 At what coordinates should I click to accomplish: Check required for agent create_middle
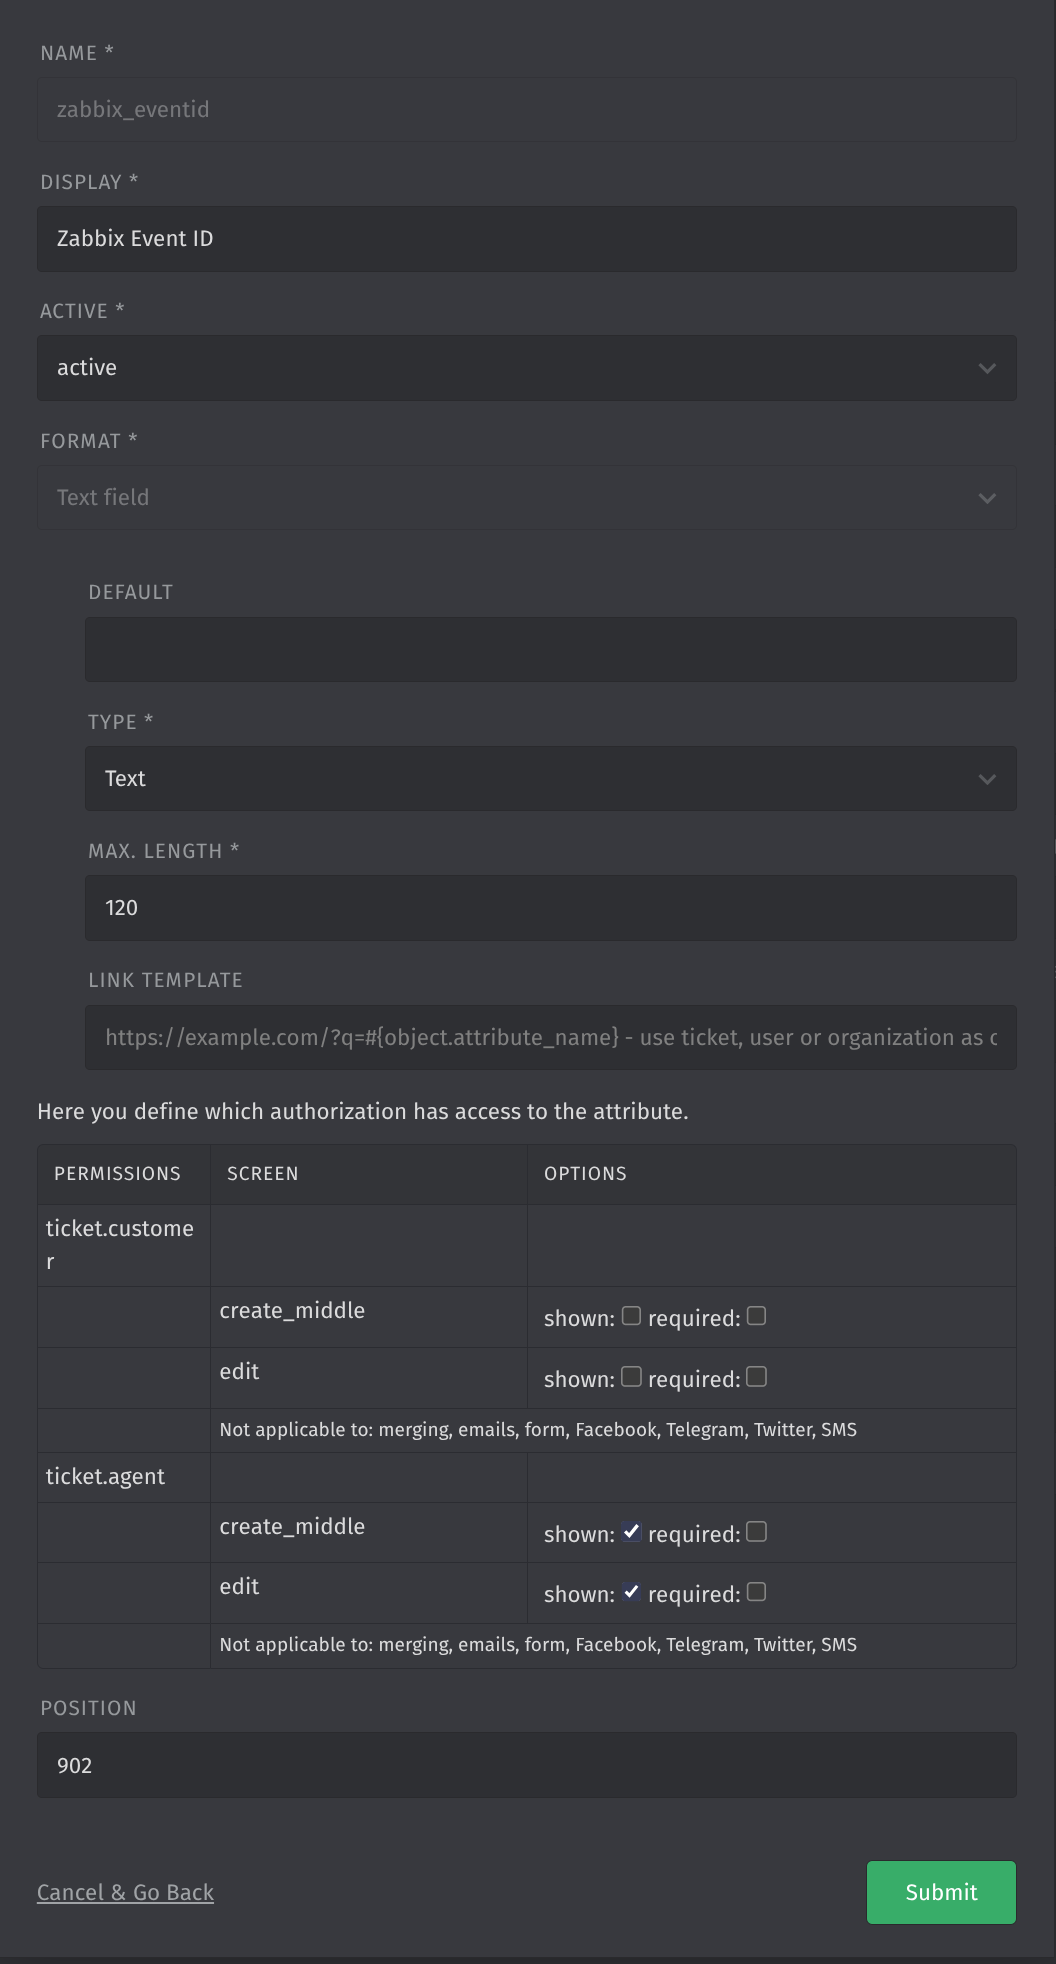[757, 1532]
